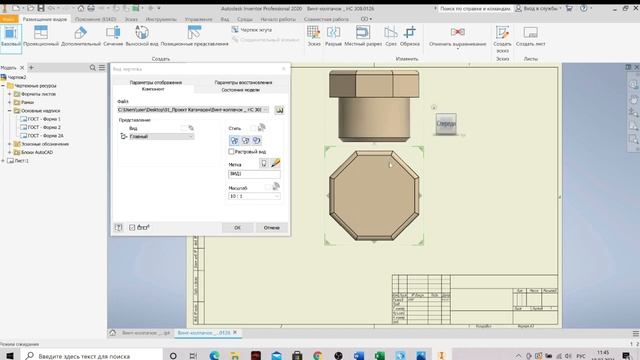Screen dimensions: 640x360
Task: Open the Инструменты ribbon tab
Action: click(x=161, y=19)
